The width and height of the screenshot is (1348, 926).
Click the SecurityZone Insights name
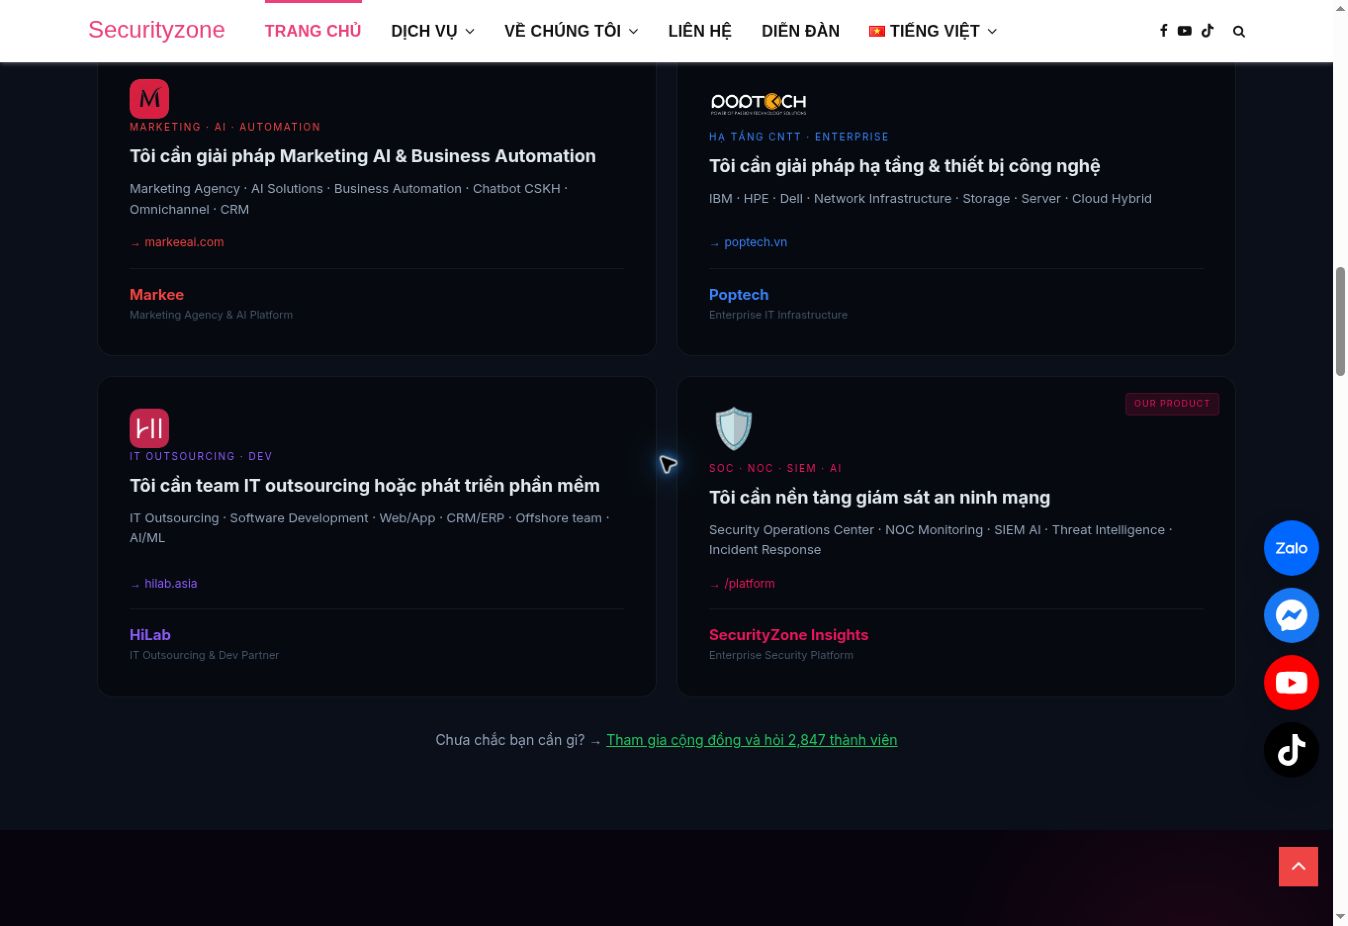click(x=789, y=635)
